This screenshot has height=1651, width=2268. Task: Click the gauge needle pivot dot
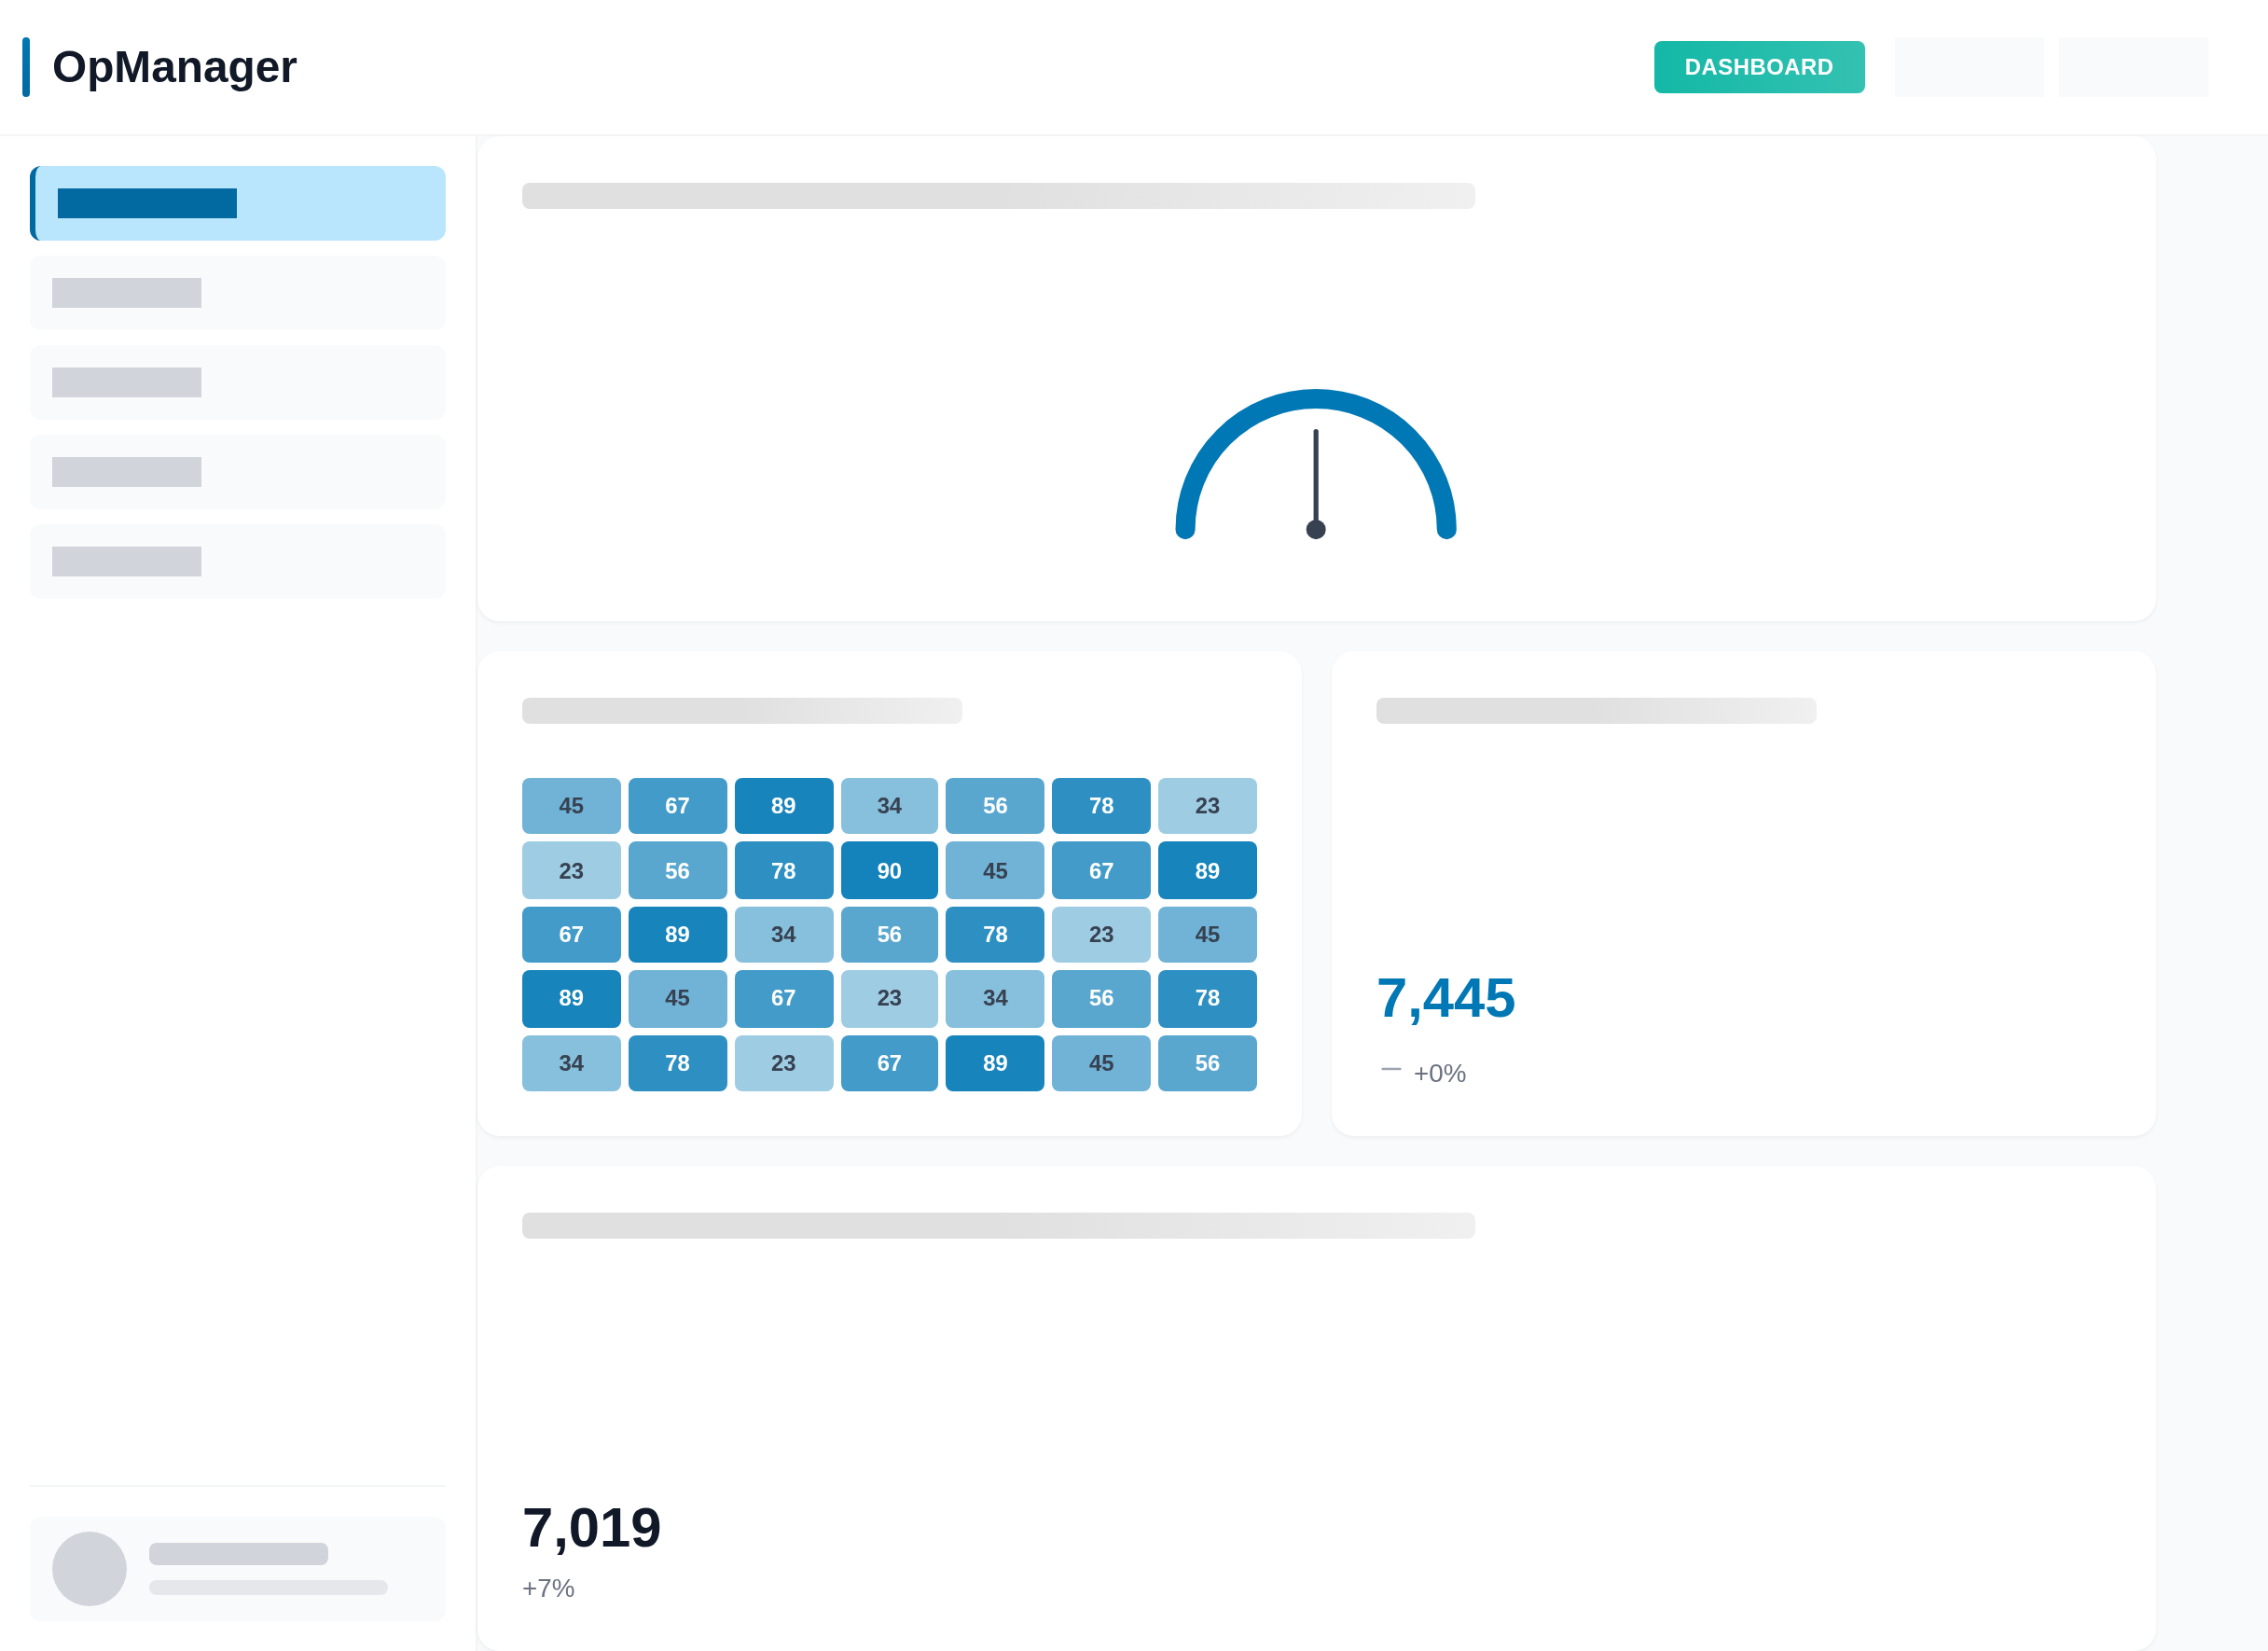pyautogui.click(x=1315, y=529)
